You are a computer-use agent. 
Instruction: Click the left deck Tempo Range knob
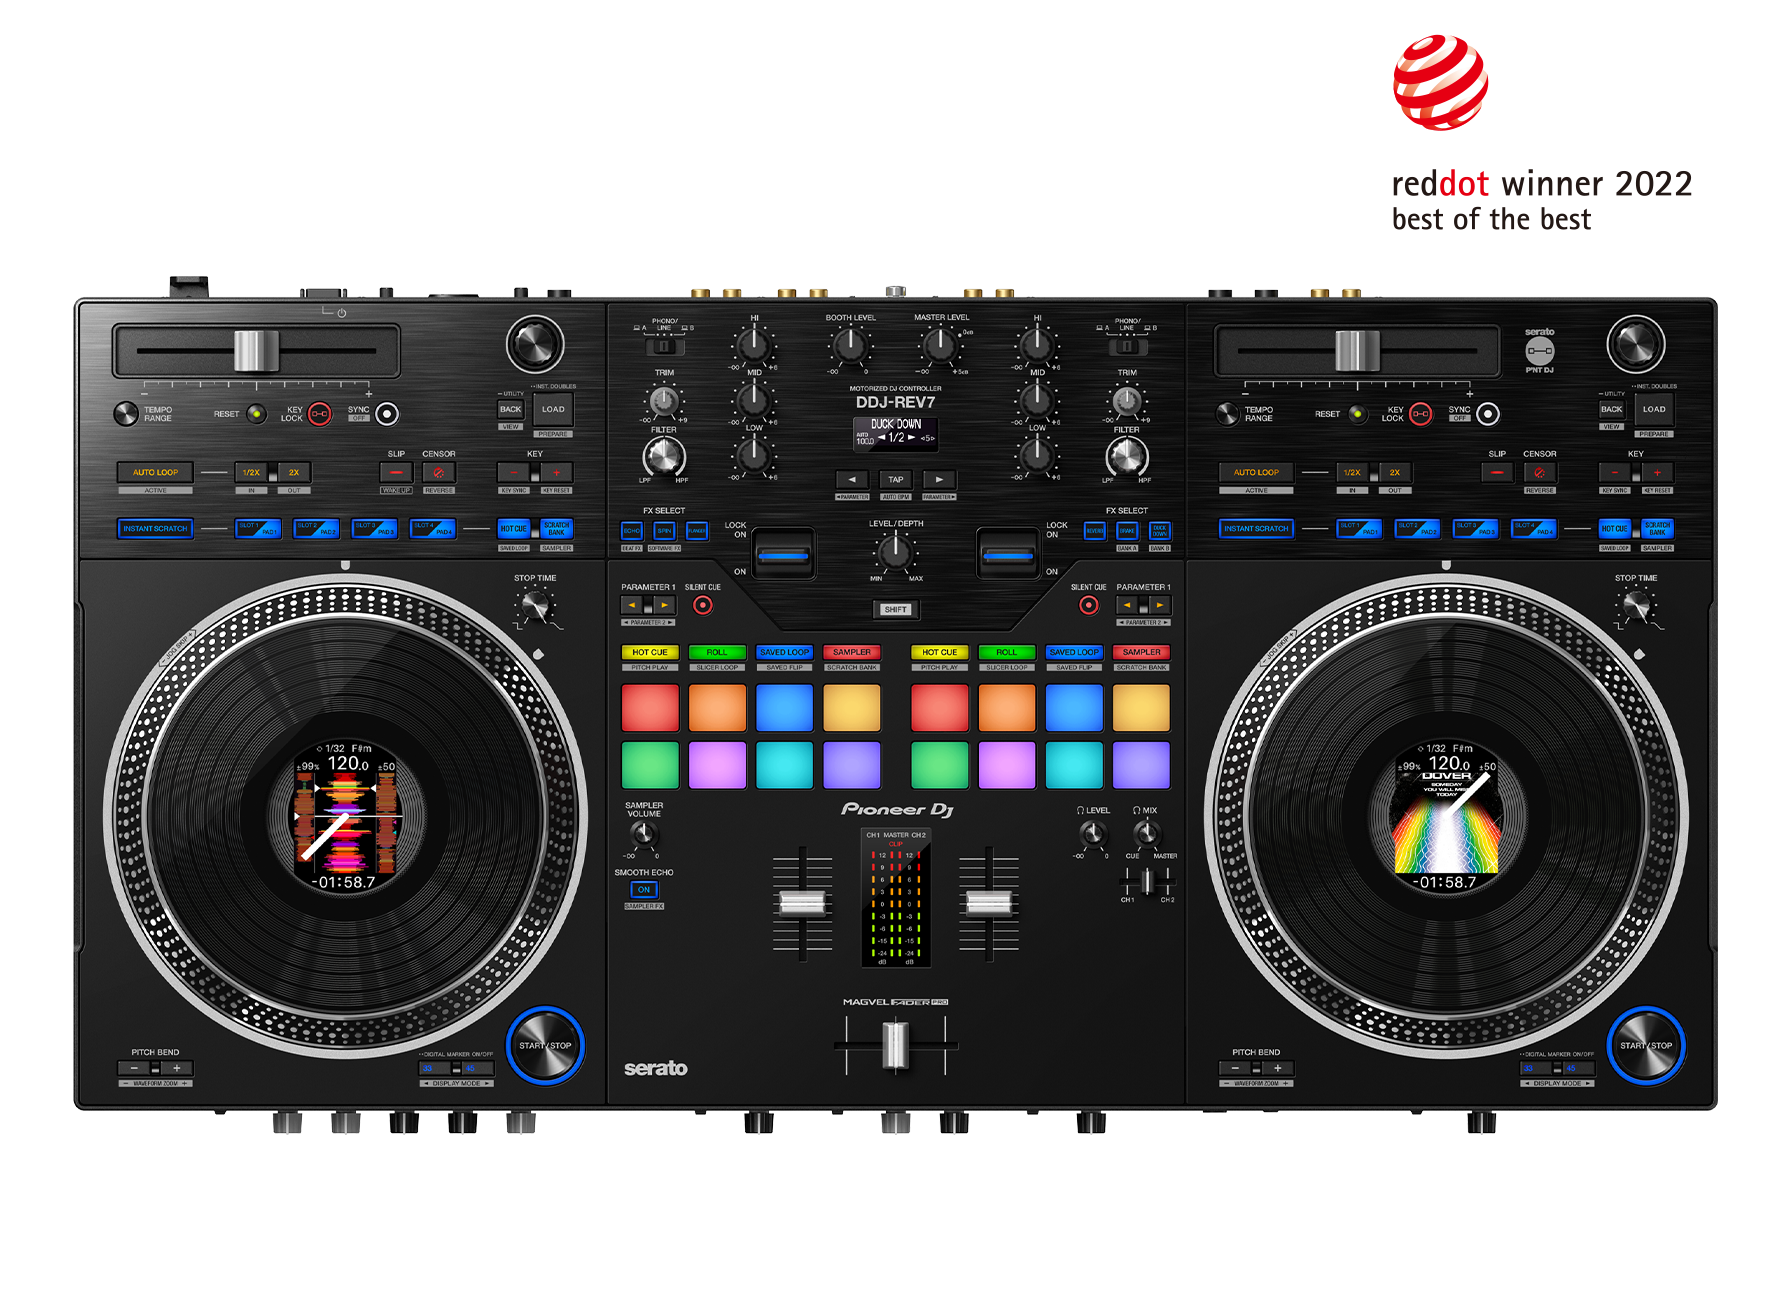click(126, 413)
